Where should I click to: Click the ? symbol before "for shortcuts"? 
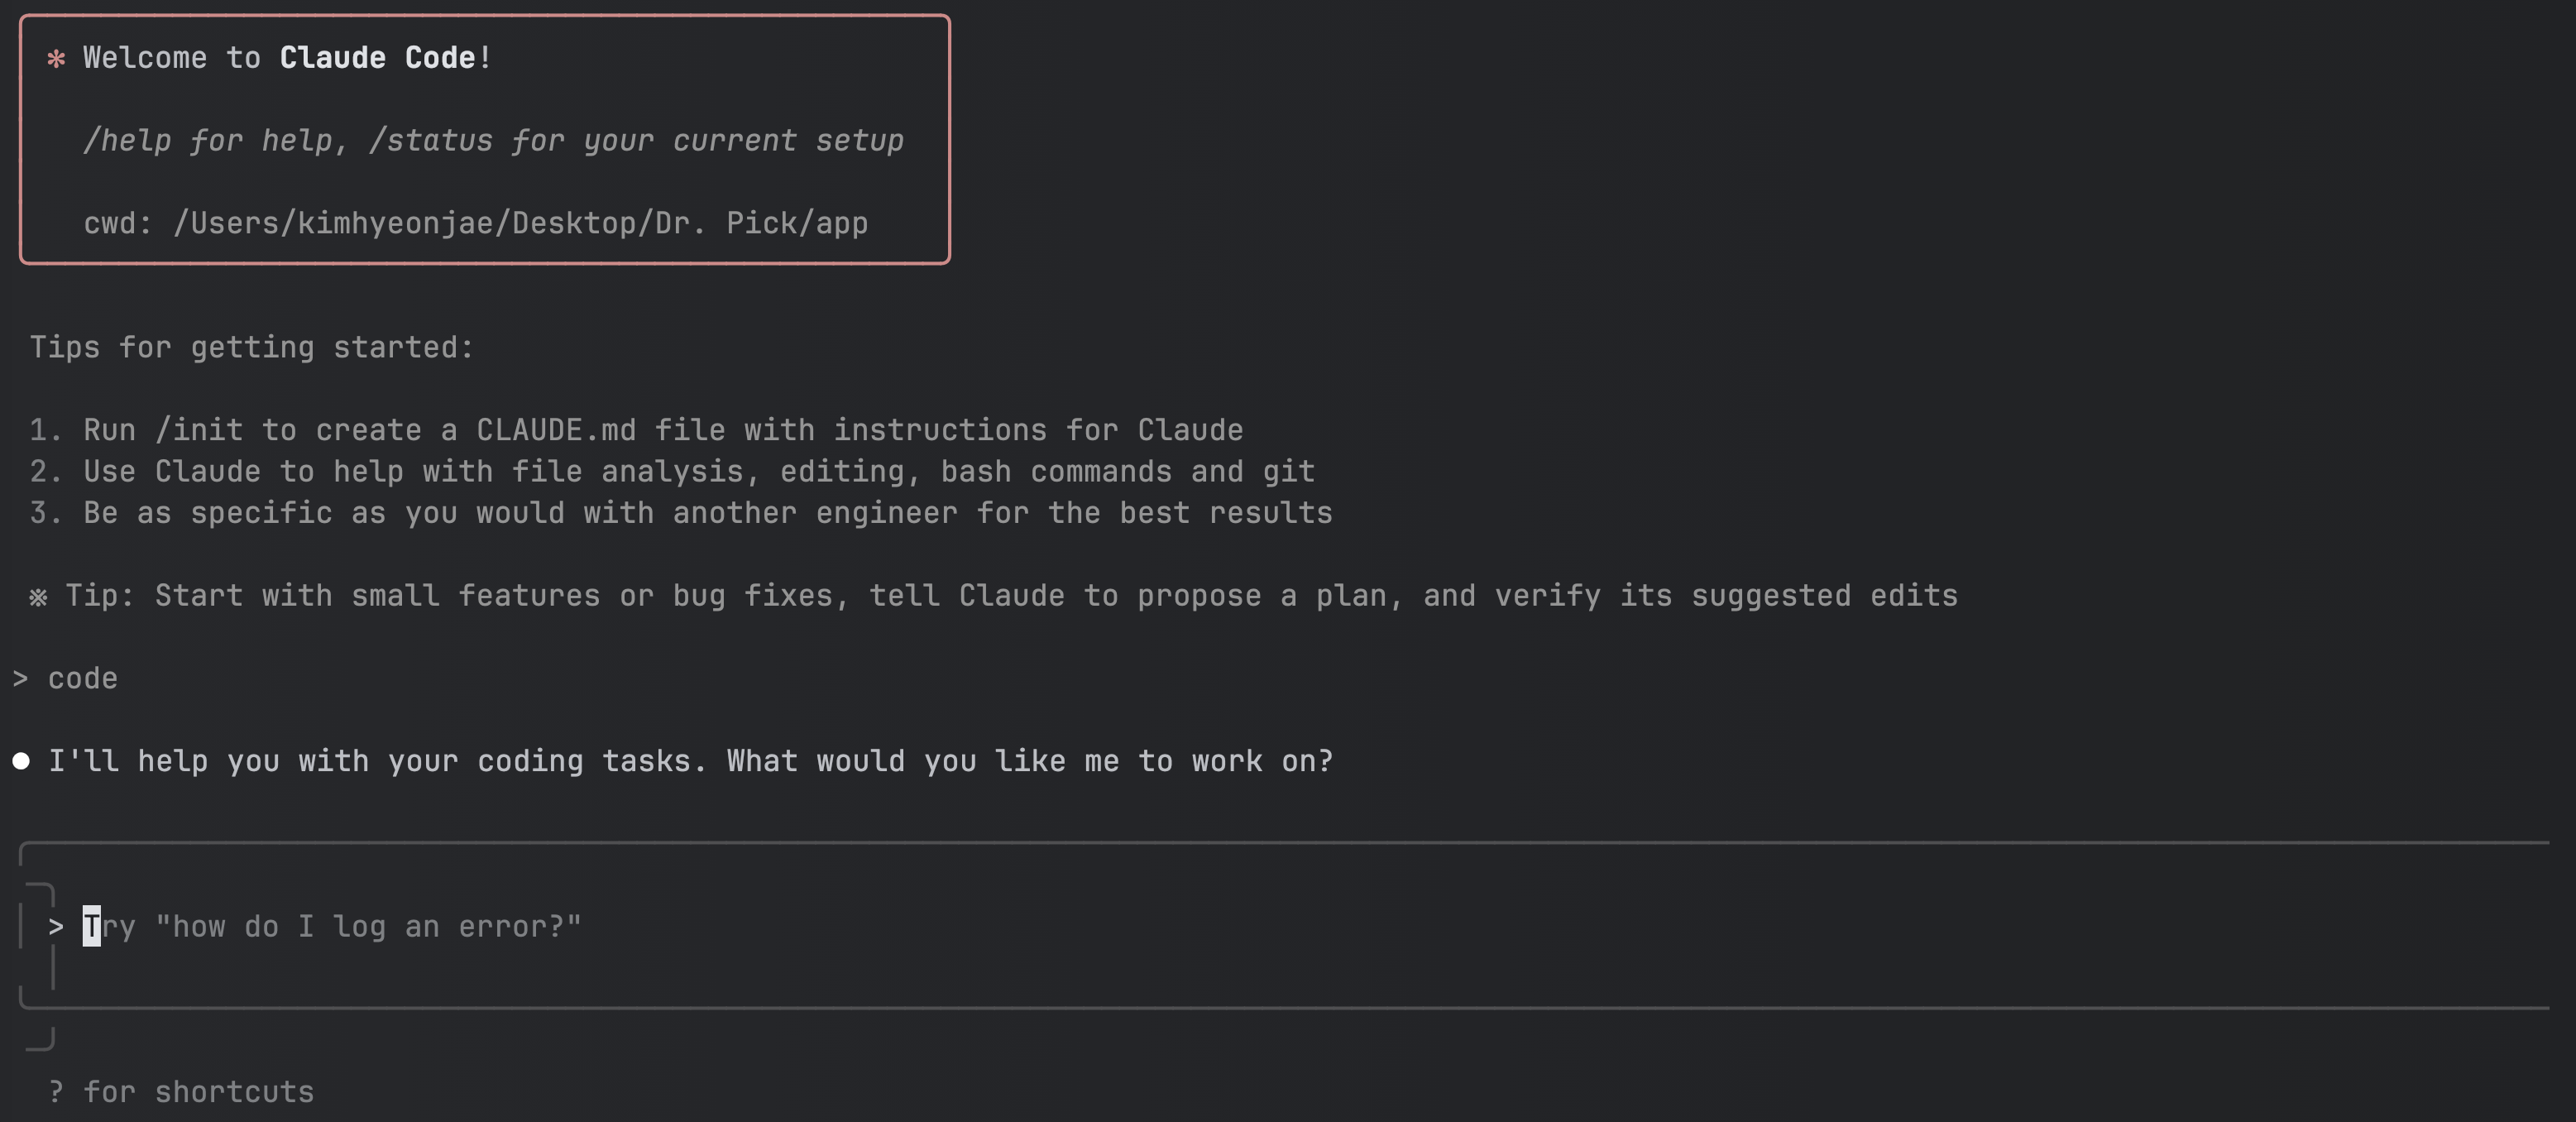[56, 1092]
